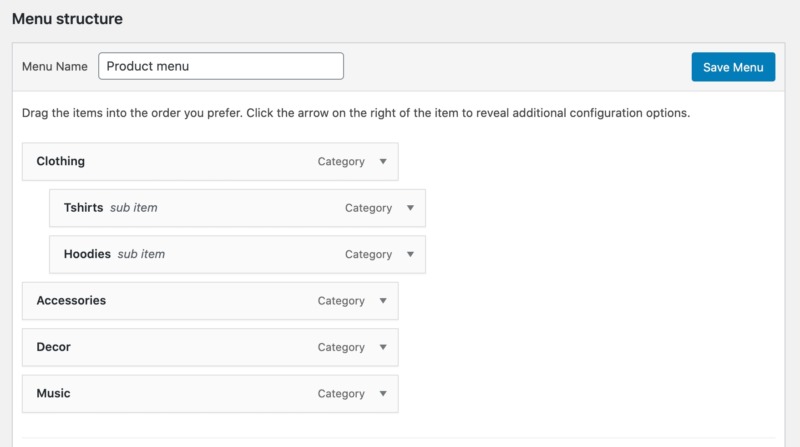The width and height of the screenshot is (800, 447).
Task: Select the Music menu item title
Action: (x=53, y=394)
